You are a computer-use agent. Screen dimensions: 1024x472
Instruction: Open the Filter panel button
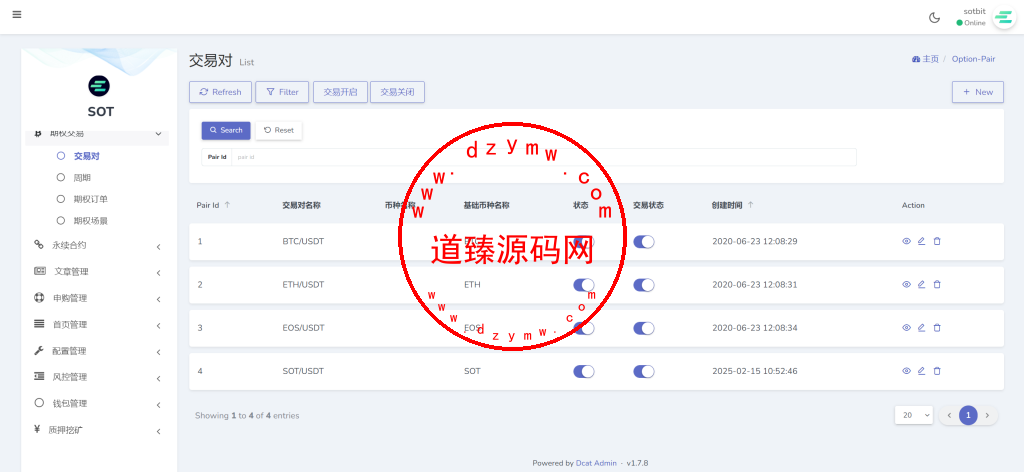click(x=282, y=92)
